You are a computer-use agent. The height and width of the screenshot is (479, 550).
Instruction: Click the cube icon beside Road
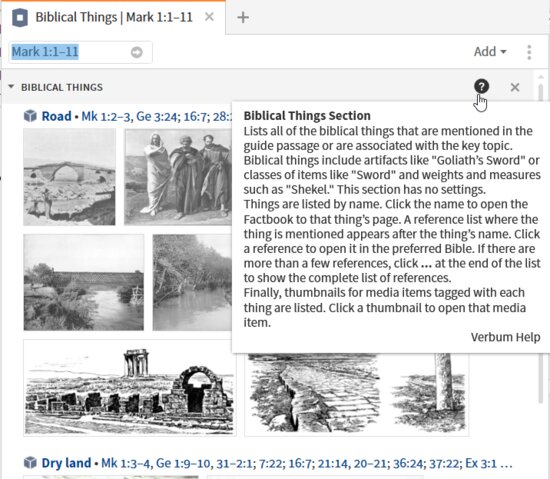(x=30, y=116)
